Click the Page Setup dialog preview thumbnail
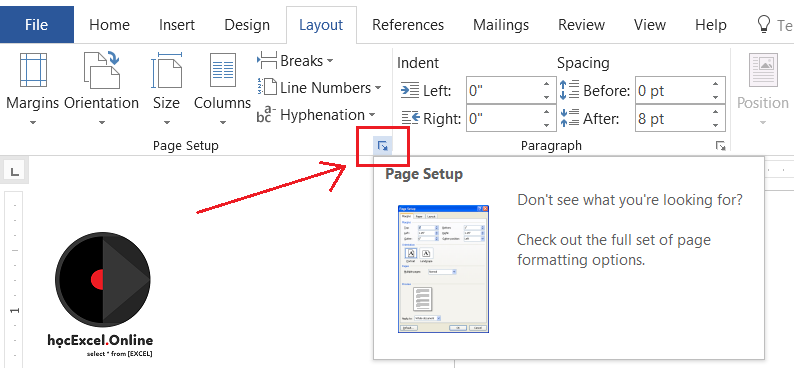The image size is (794, 368). pos(444,269)
